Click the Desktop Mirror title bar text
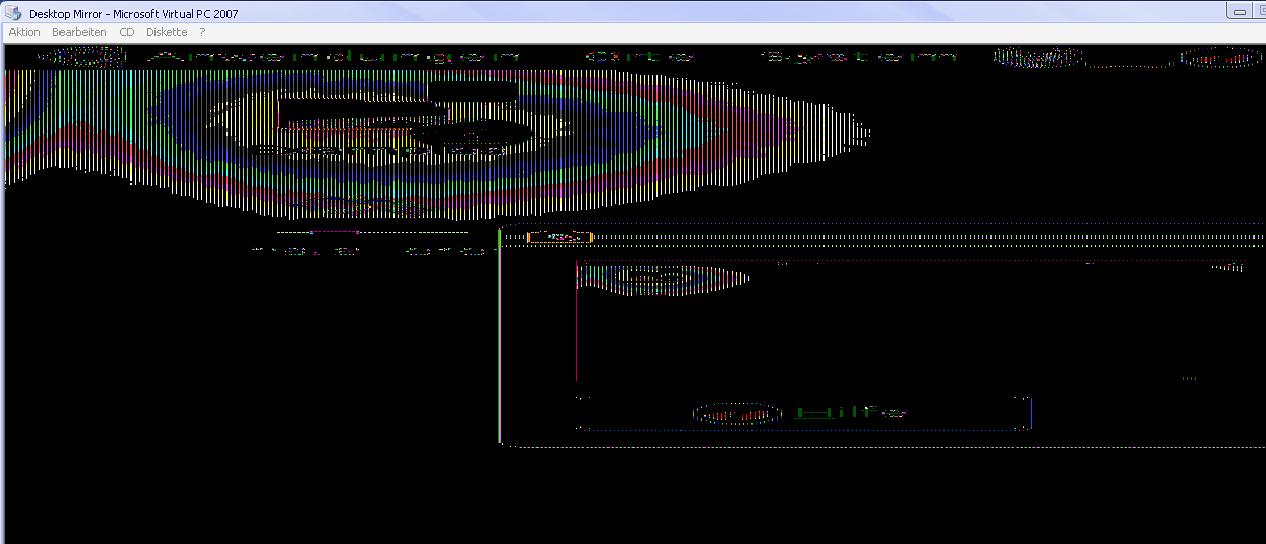1266x544 pixels. coord(133,14)
